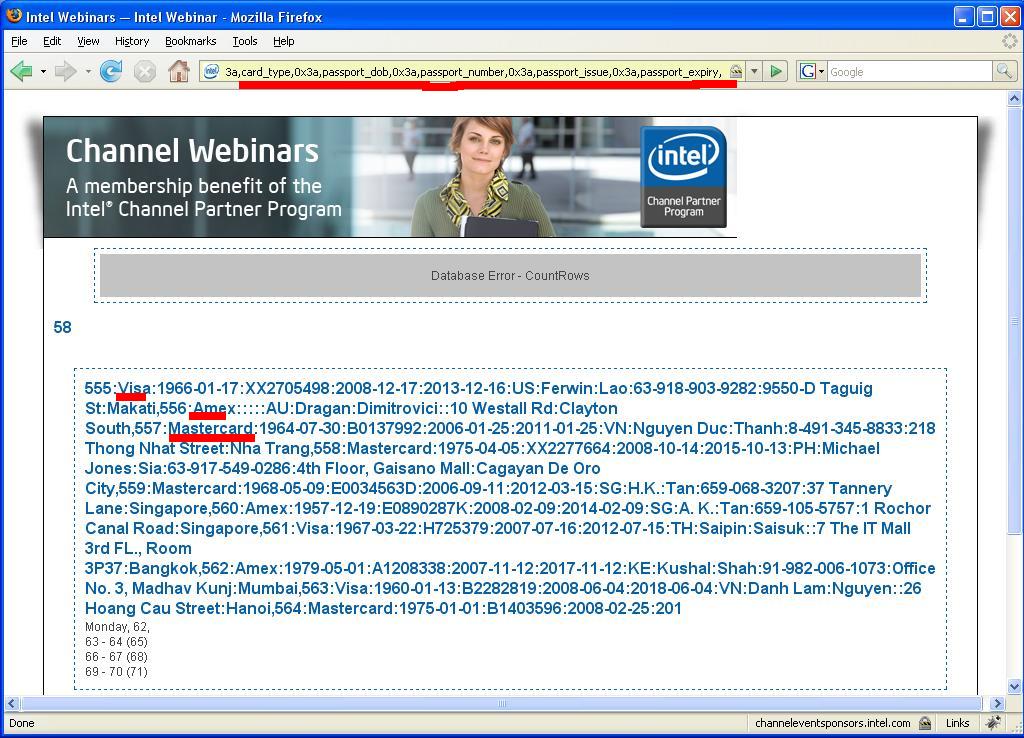Click the number 58 heading
1024x738 pixels.
[62, 327]
